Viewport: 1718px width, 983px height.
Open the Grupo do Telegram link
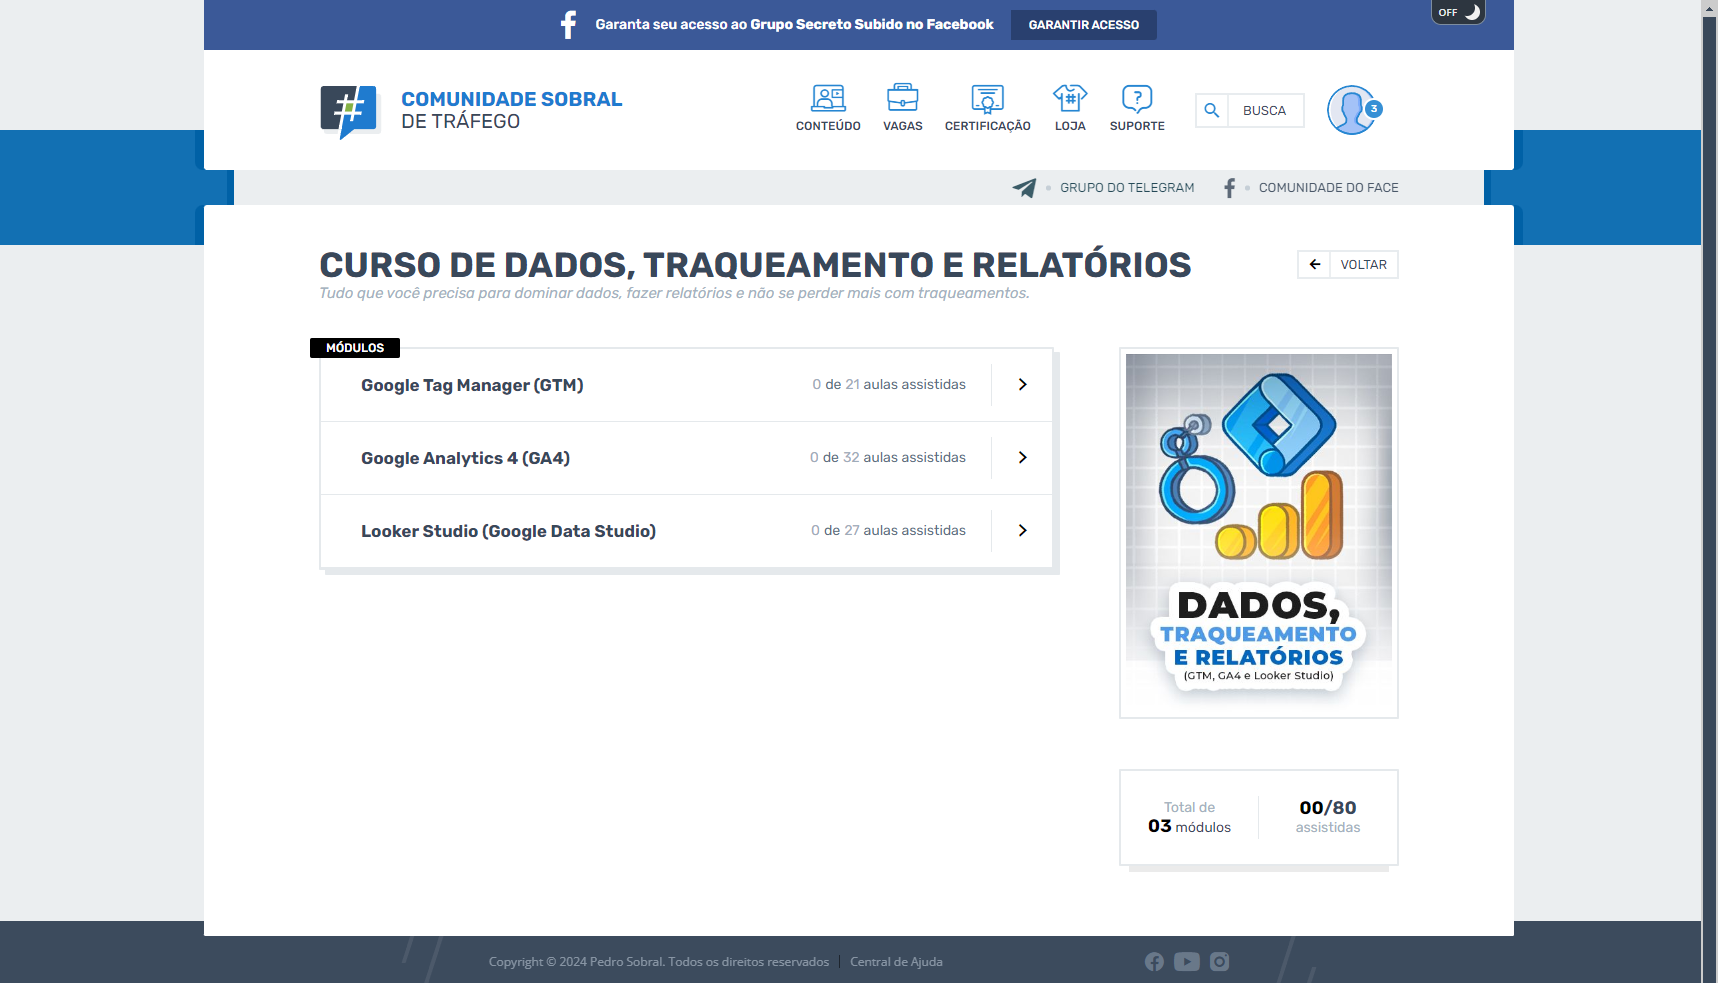tap(1126, 188)
